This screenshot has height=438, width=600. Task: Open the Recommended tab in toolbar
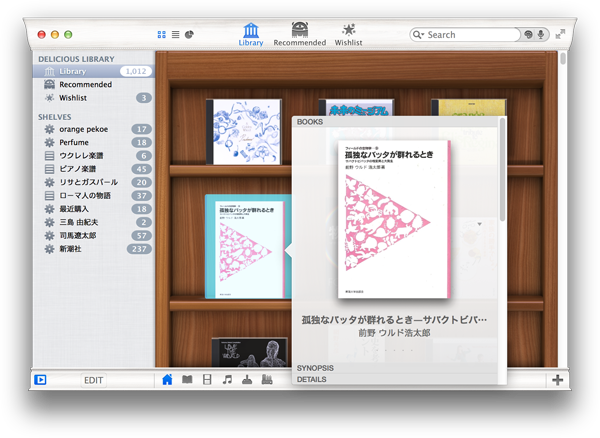point(299,34)
